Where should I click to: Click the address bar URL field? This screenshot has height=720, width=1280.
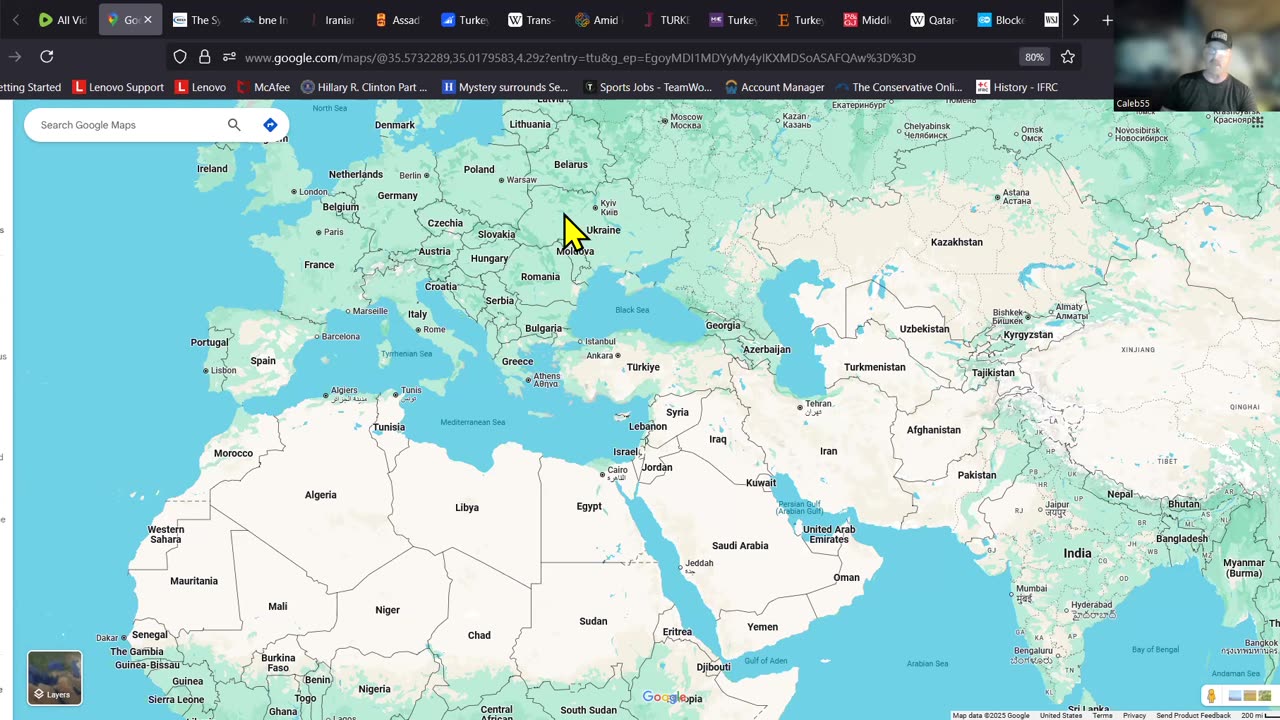click(580, 57)
